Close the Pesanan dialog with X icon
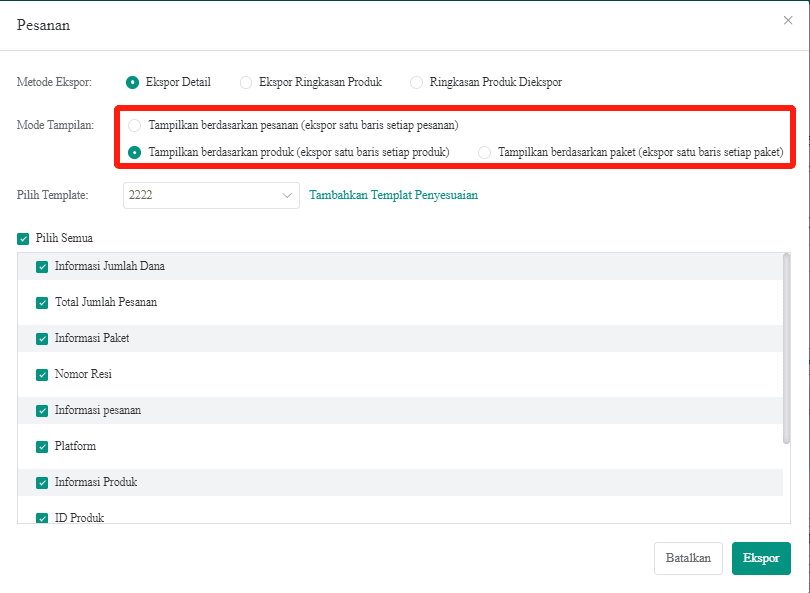This screenshot has height=593, width=810. (788, 20)
